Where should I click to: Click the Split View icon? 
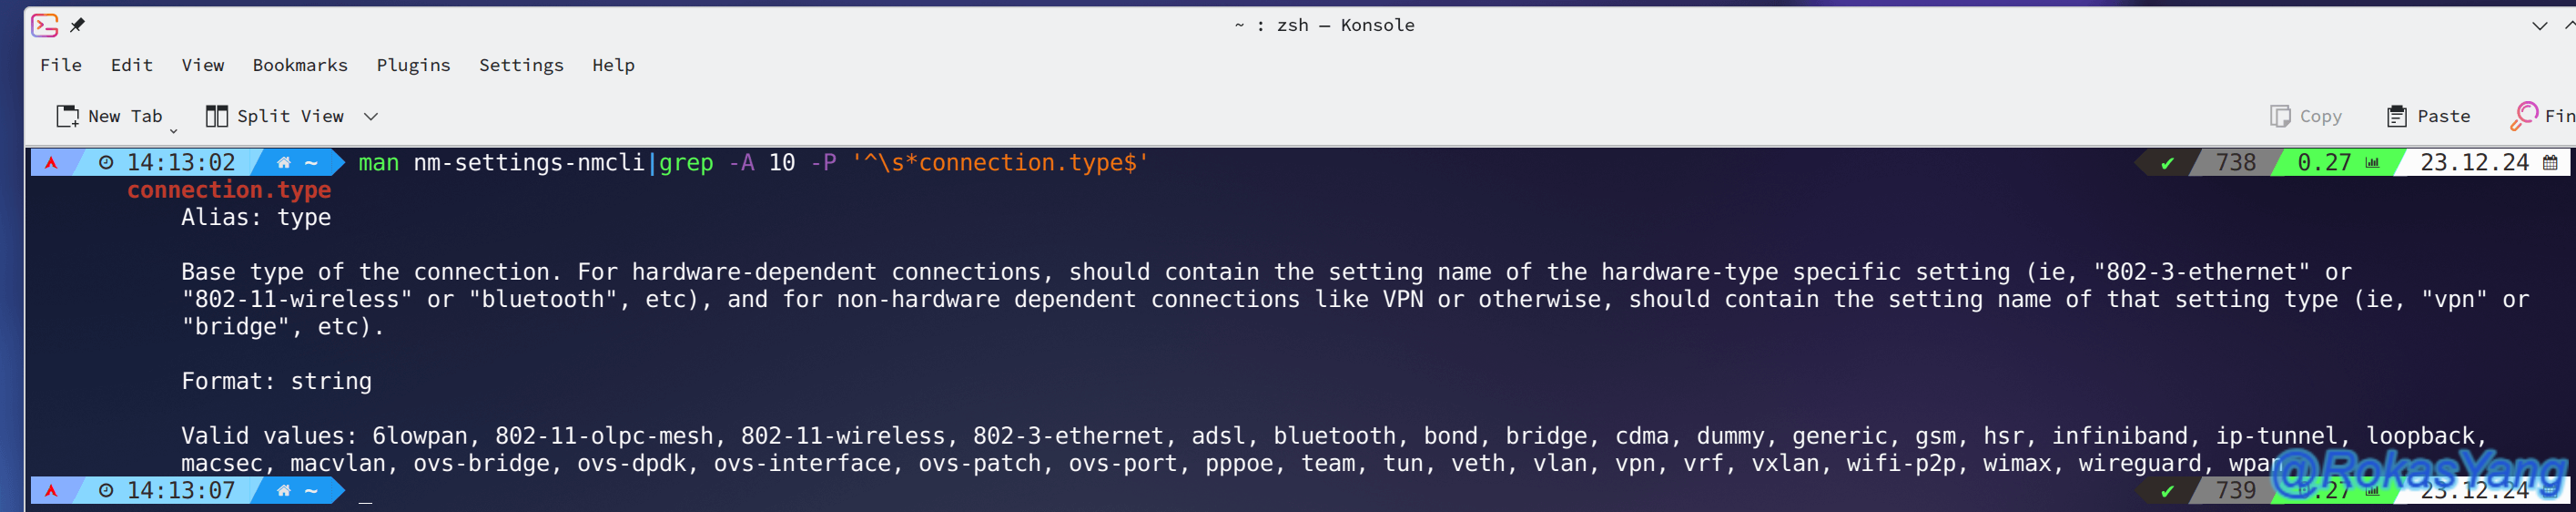coord(216,116)
